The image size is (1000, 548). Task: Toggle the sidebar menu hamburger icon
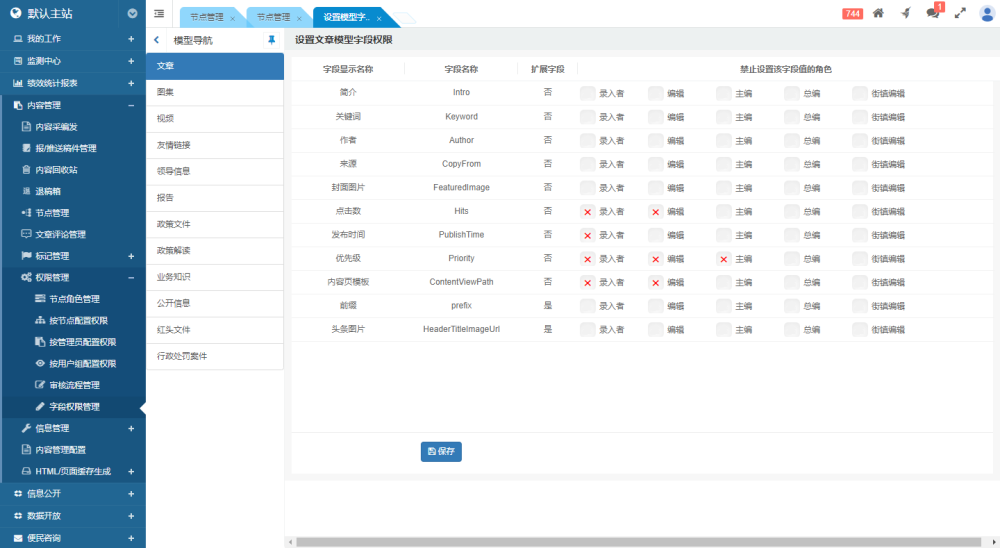pyautogui.click(x=159, y=14)
